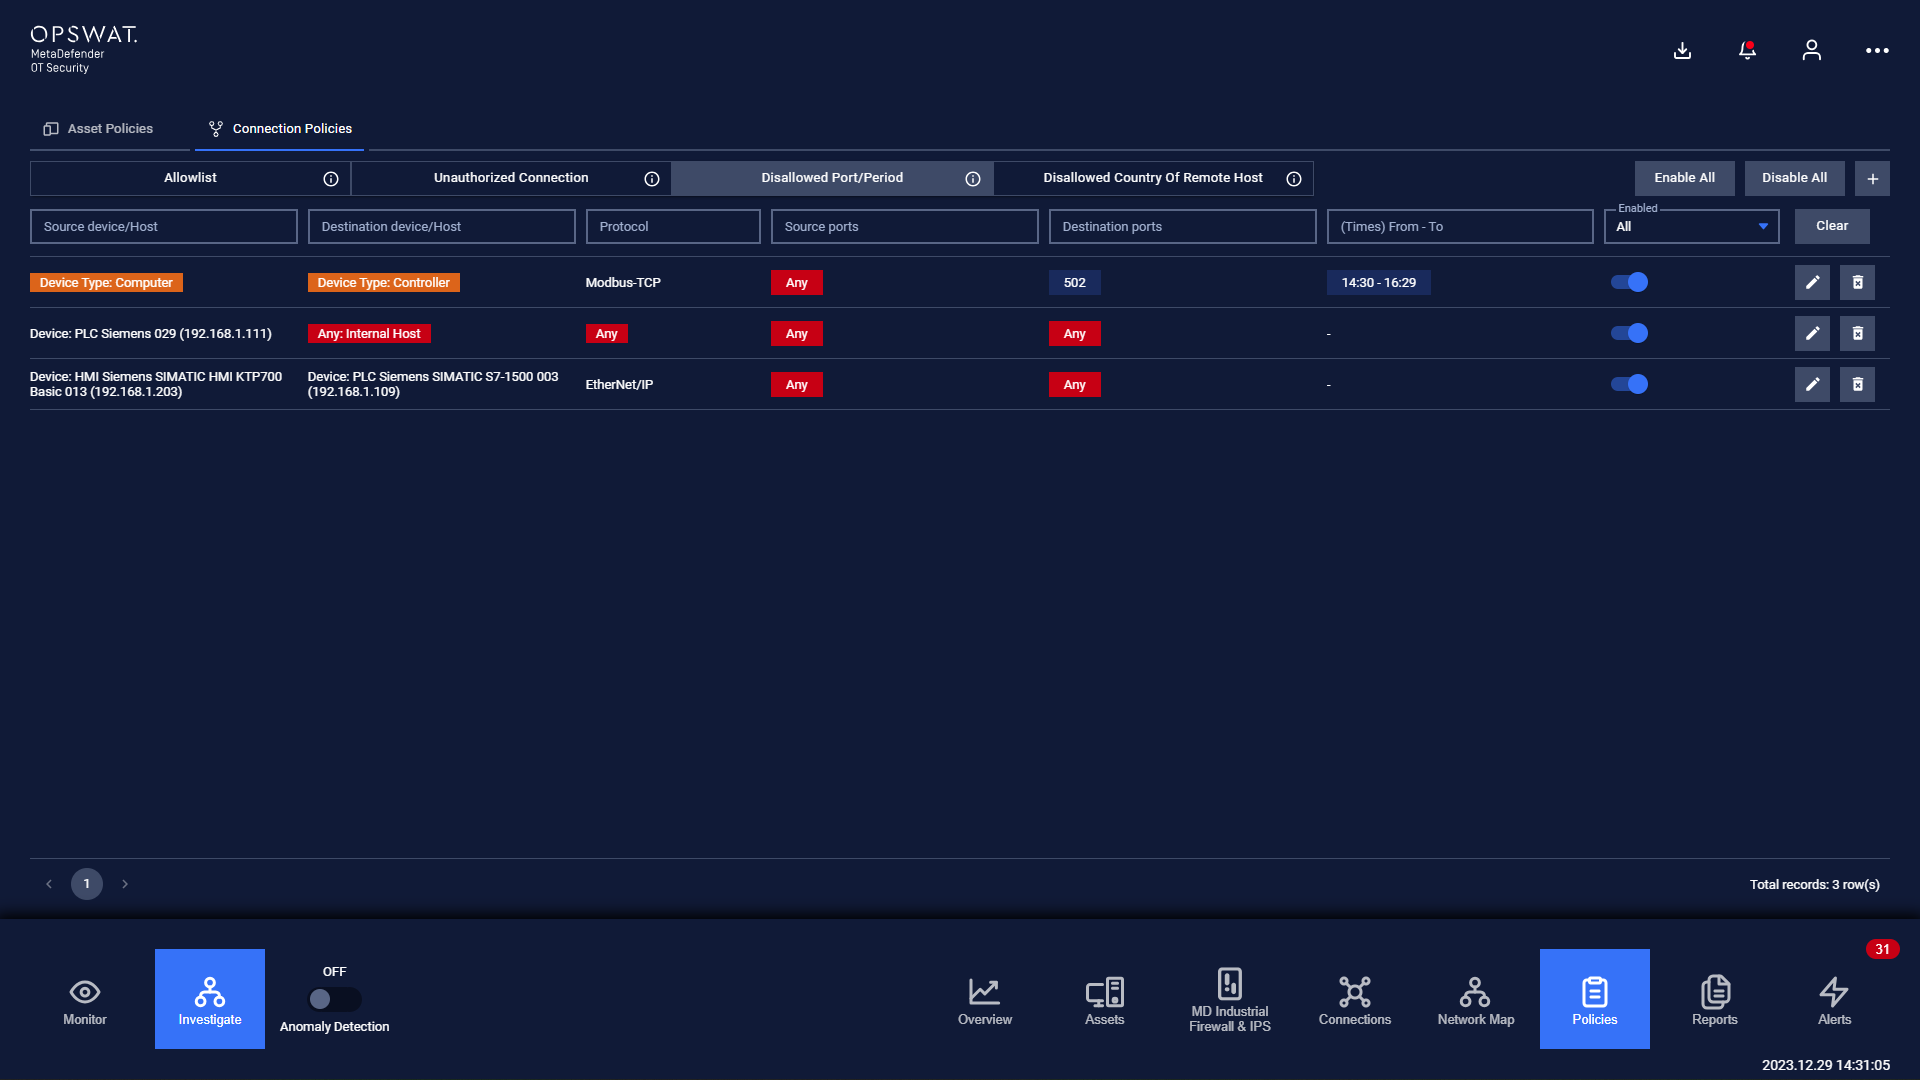Go to Monitor mode
1920x1080 pixels.
[x=85, y=1000]
